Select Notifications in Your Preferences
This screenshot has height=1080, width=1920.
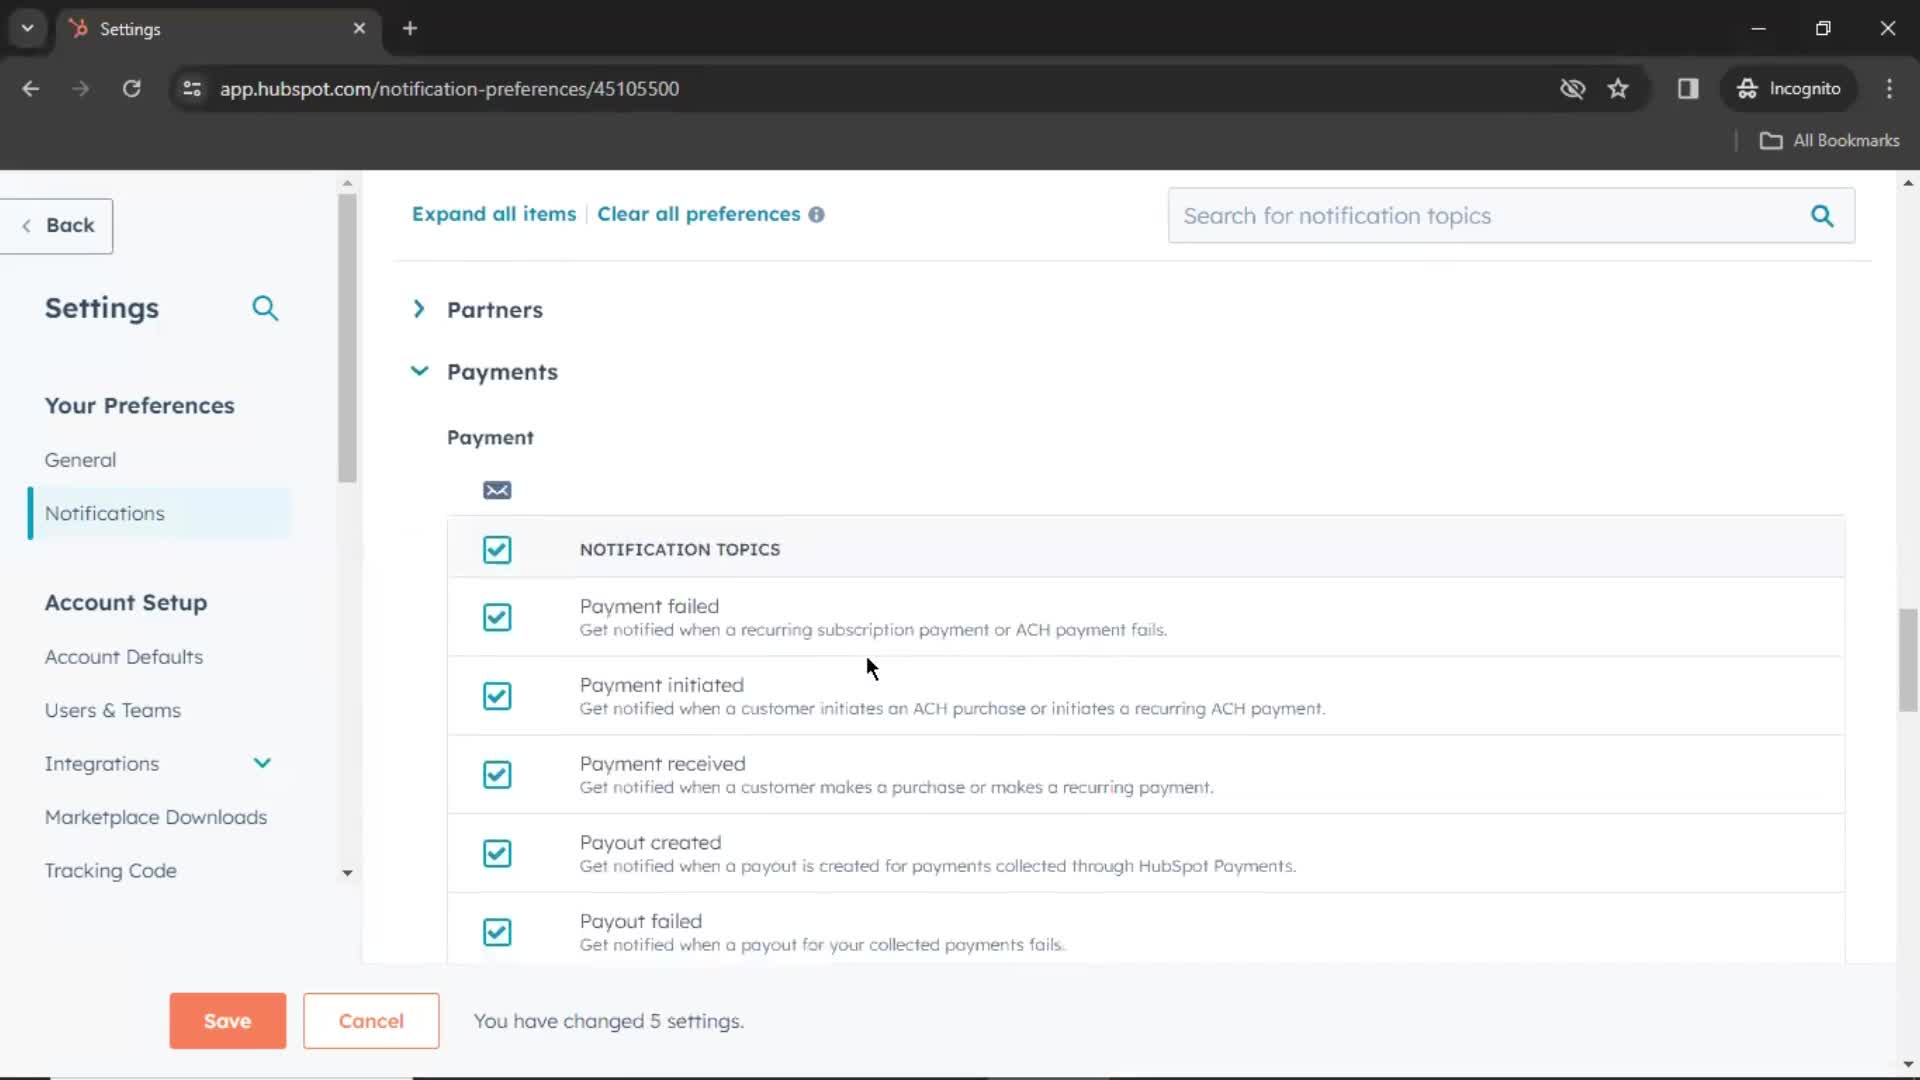click(x=104, y=513)
